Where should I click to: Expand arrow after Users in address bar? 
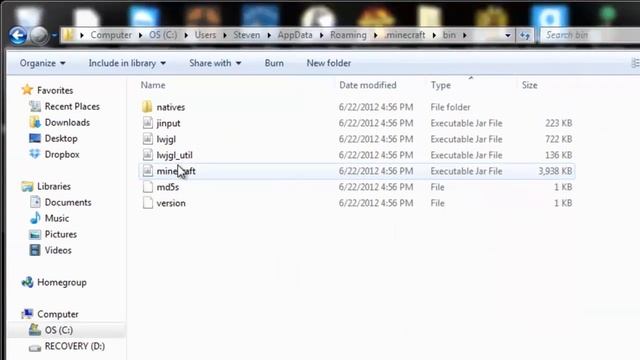pos(224,36)
